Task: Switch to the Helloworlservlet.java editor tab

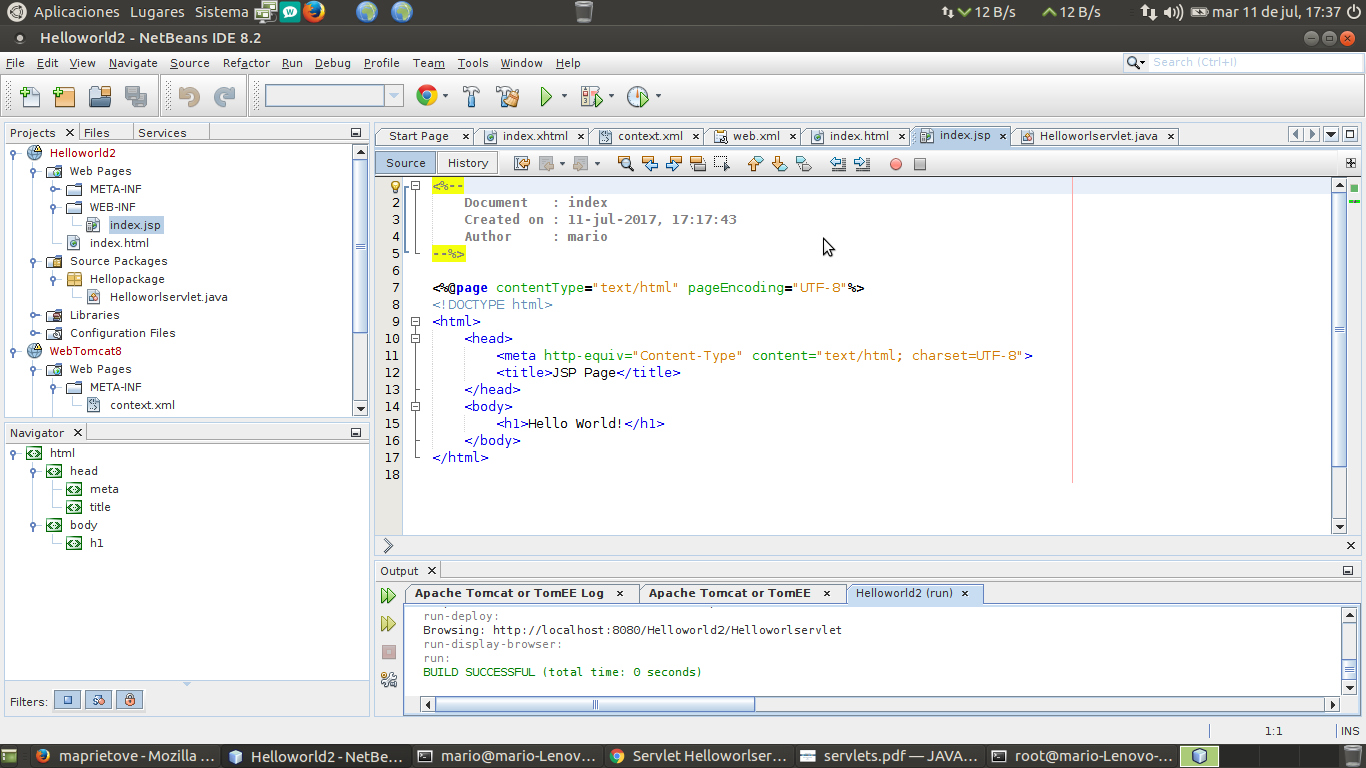Action: (x=1097, y=136)
